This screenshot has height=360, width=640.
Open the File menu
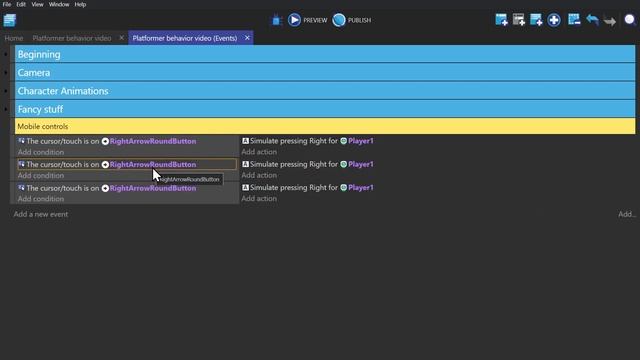pos(7,4)
